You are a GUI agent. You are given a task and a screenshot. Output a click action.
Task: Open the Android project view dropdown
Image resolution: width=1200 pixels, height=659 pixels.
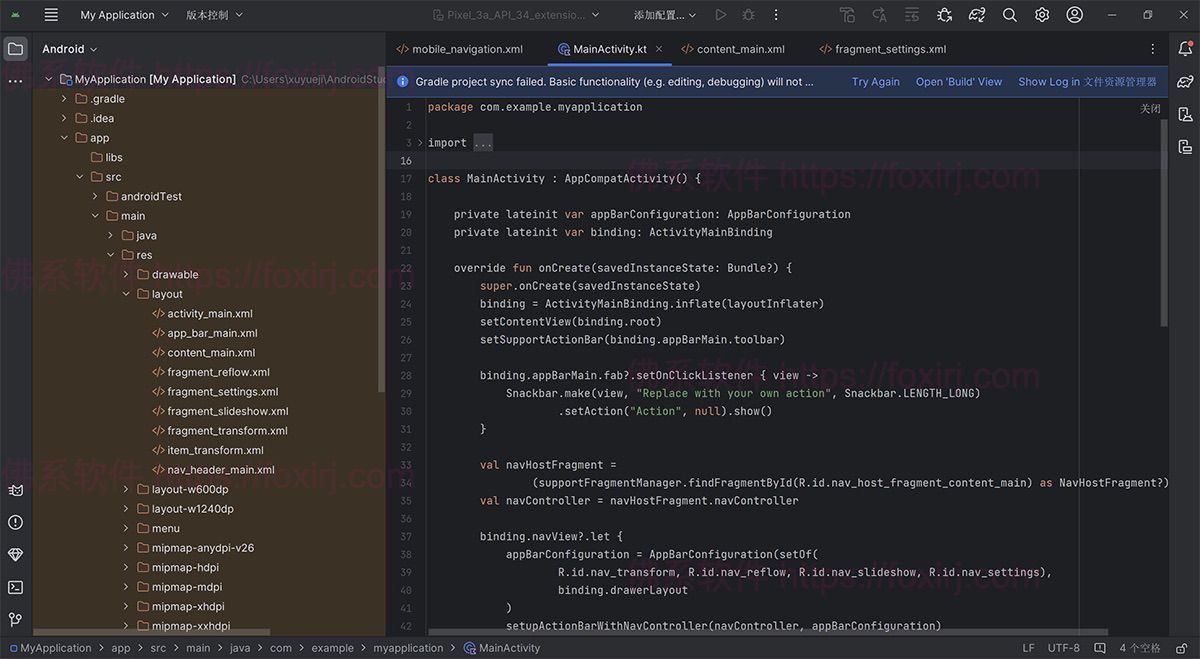70,49
